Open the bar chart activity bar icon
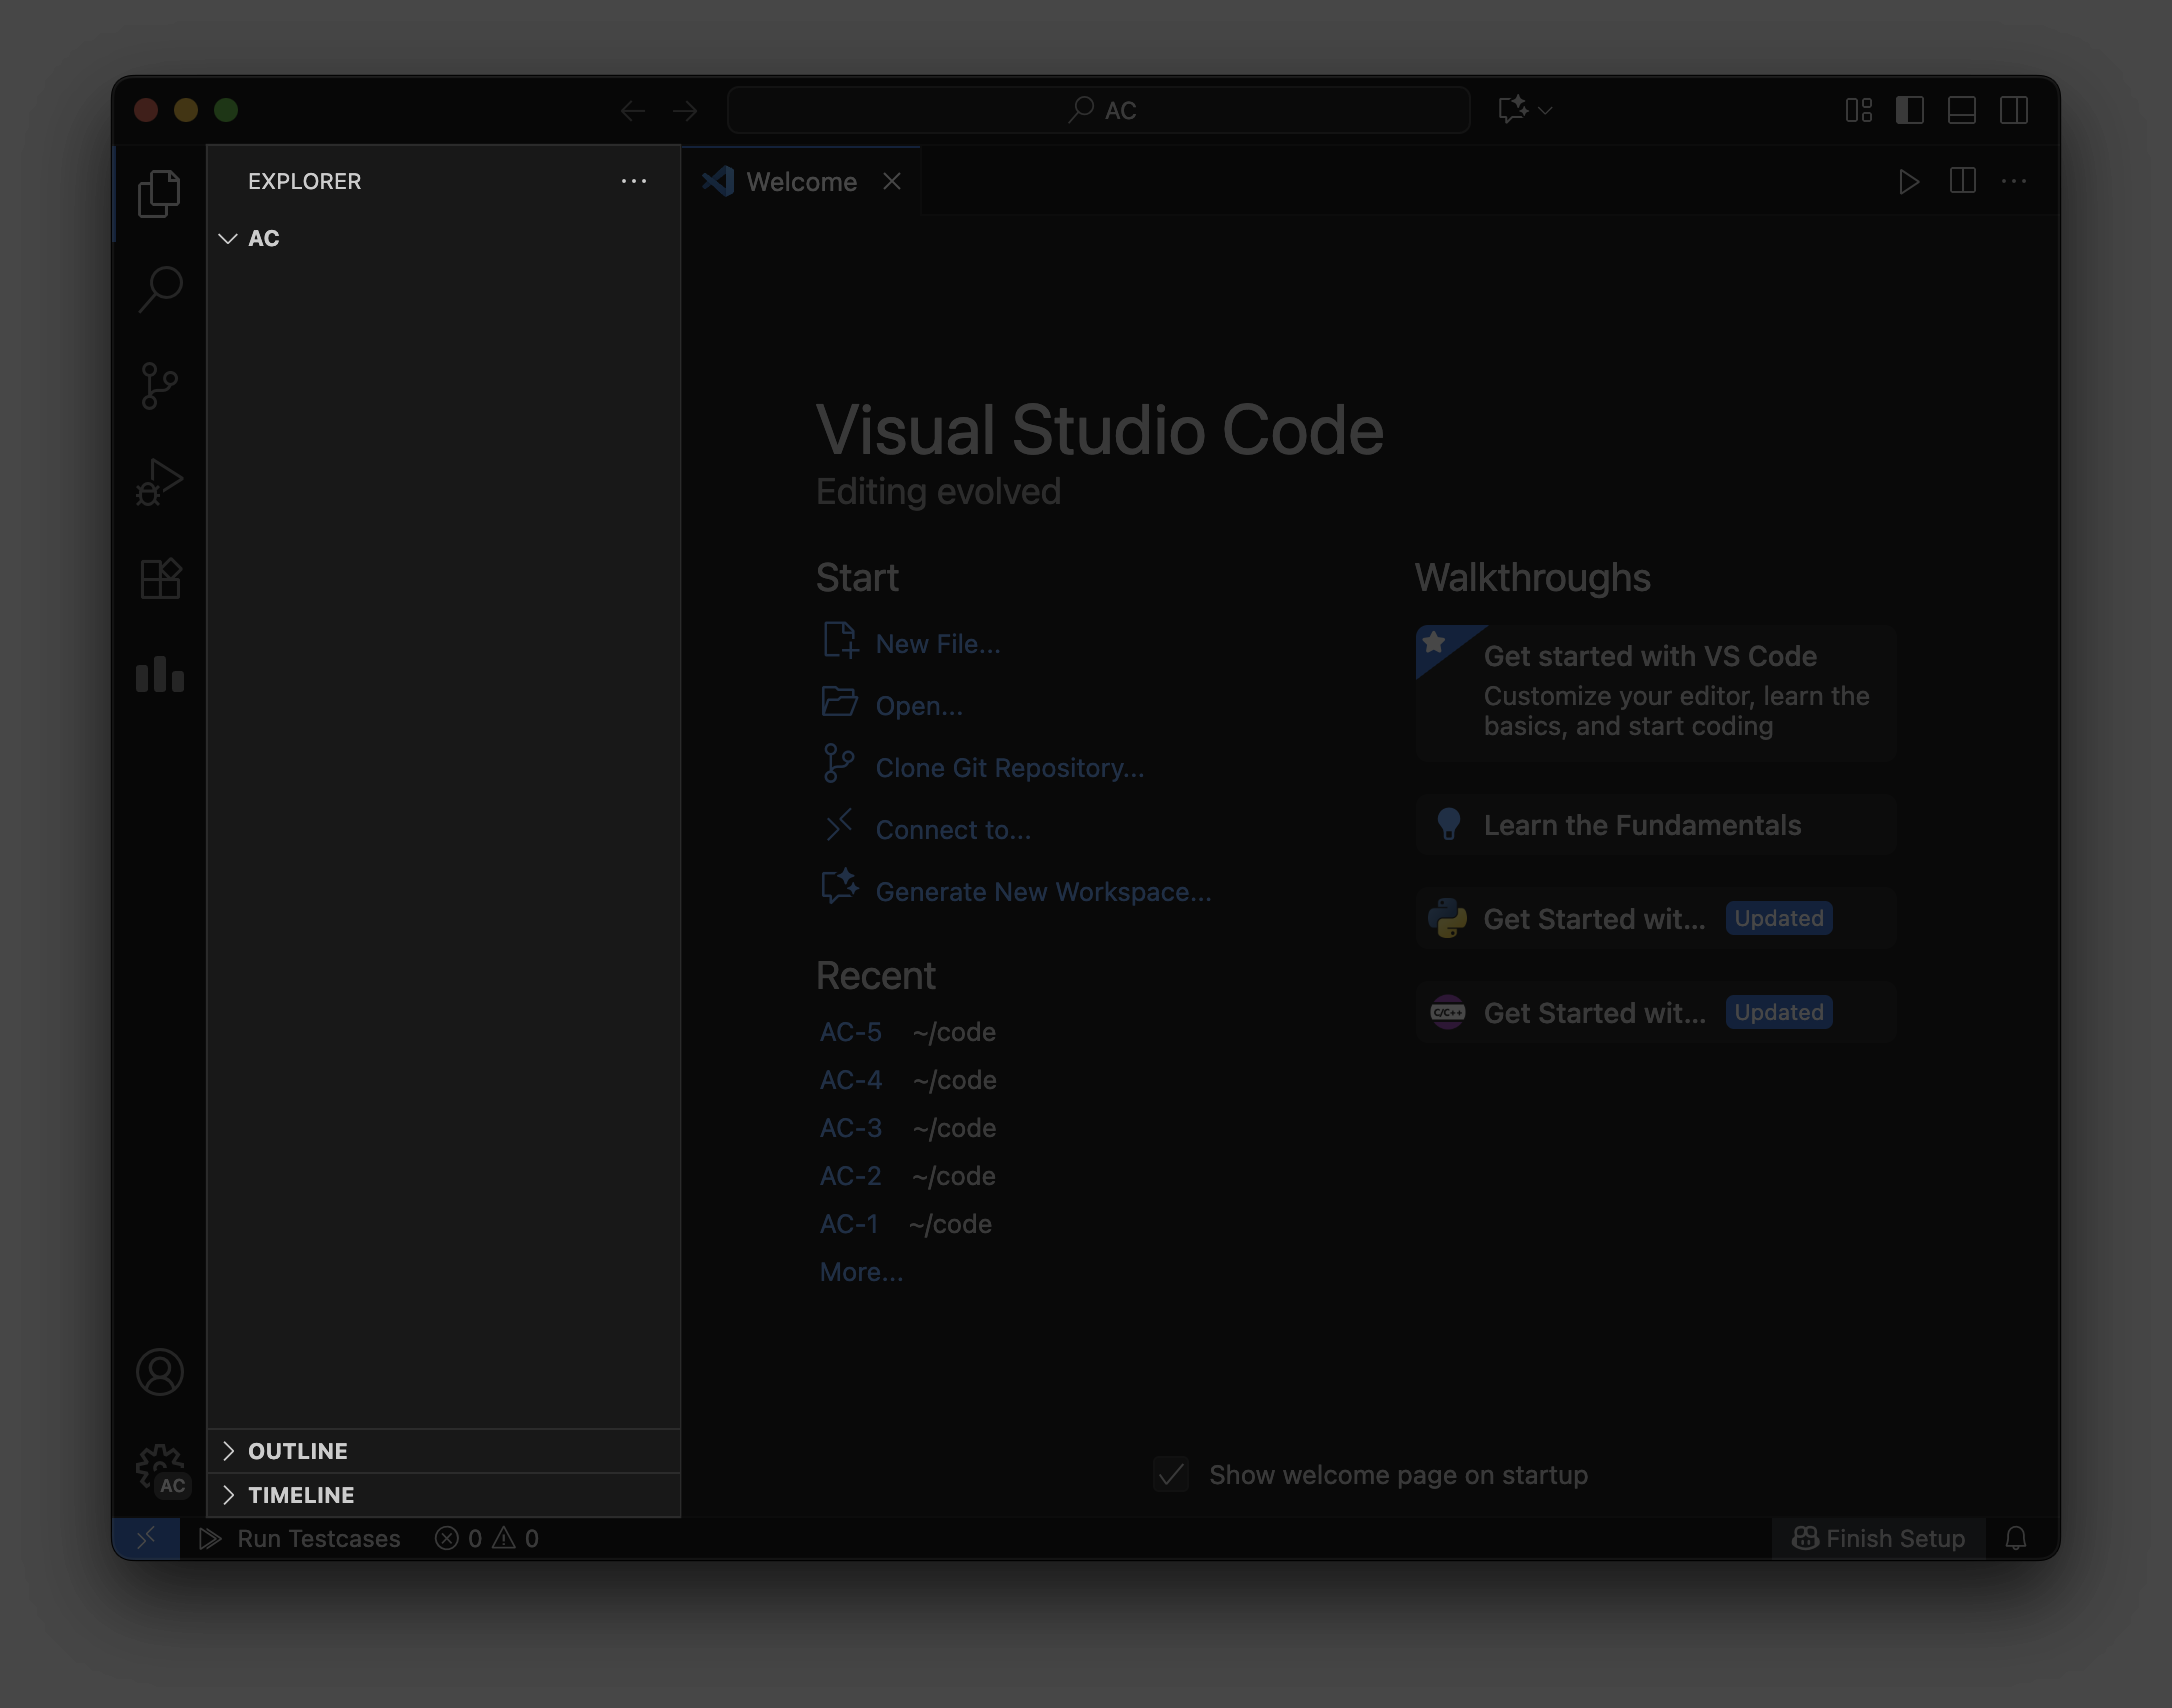Image resolution: width=2172 pixels, height=1708 pixels. coord(160,675)
